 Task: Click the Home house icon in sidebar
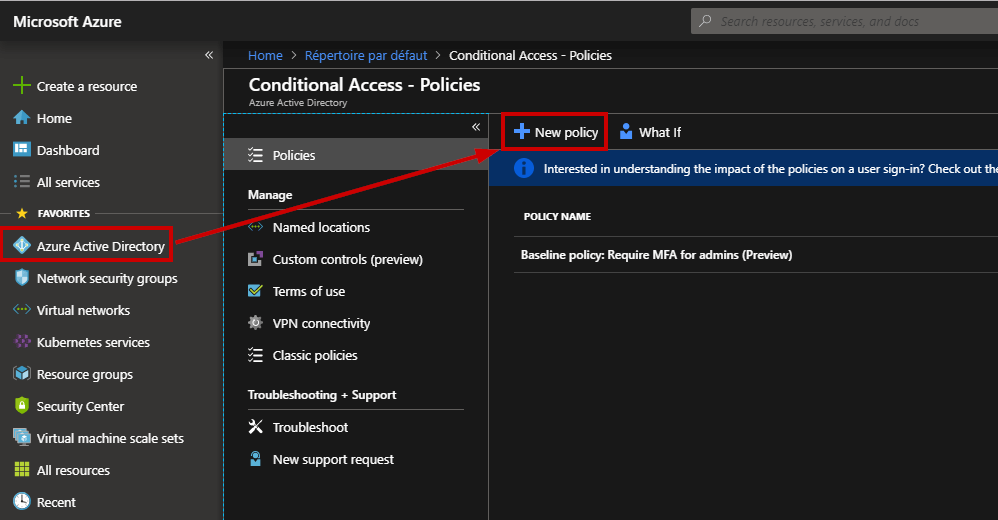(x=22, y=118)
